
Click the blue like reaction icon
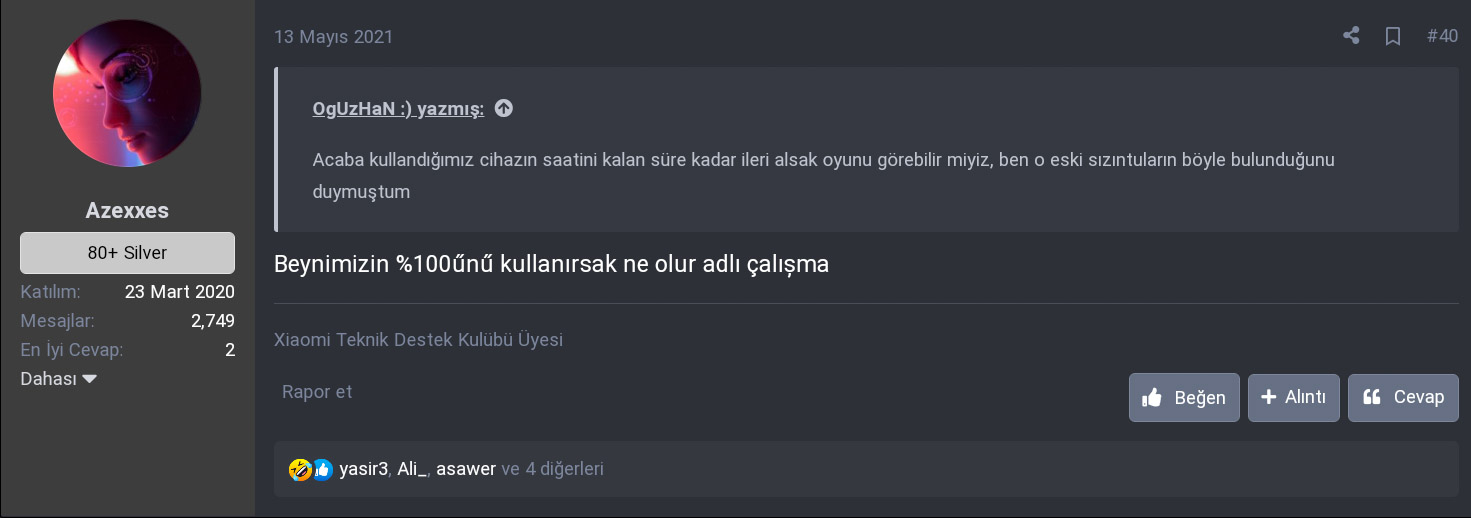pos(322,469)
